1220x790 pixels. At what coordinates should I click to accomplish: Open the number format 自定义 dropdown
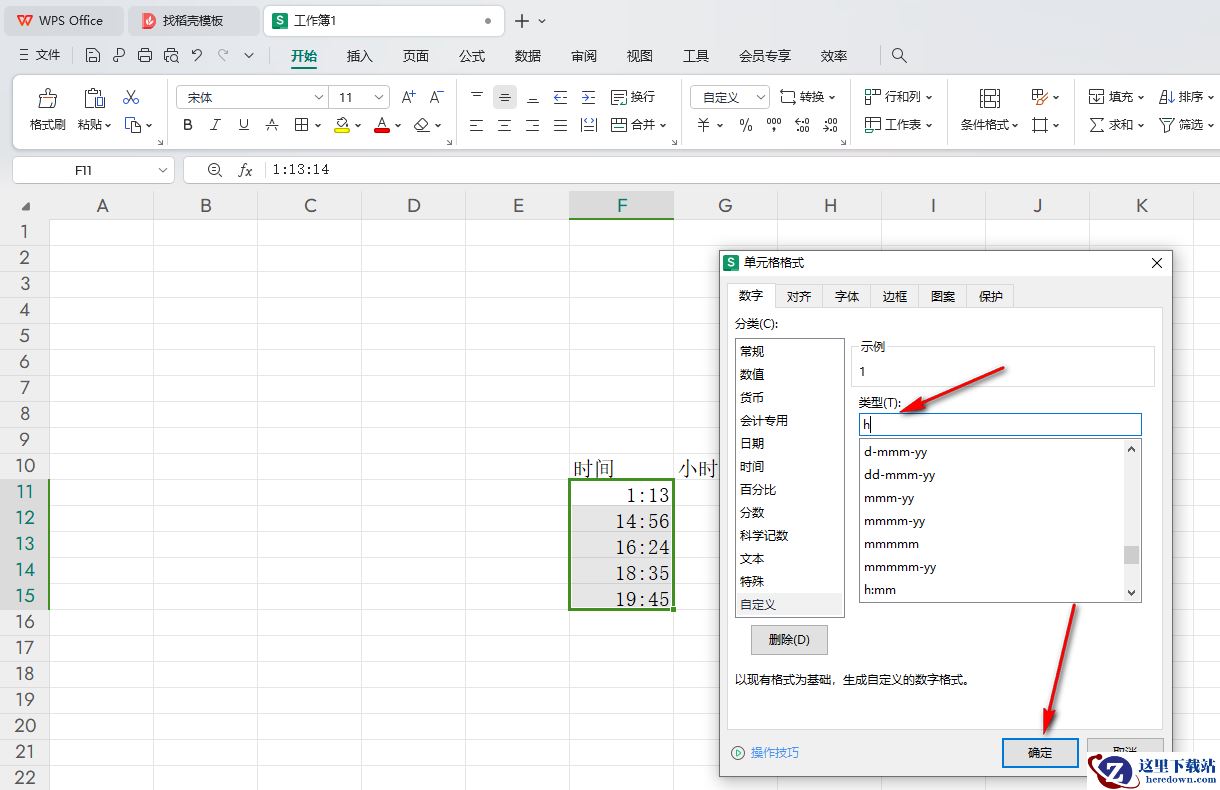(x=760, y=97)
